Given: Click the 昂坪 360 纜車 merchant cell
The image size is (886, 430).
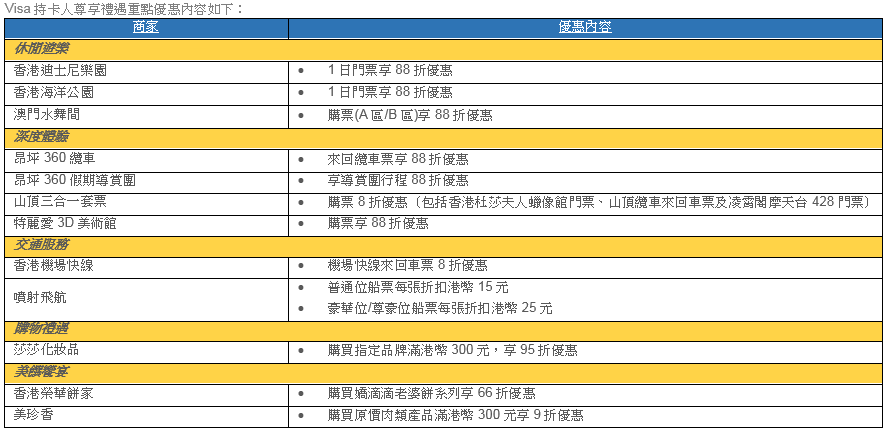Looking at the screenshot, I should (146, 159).
